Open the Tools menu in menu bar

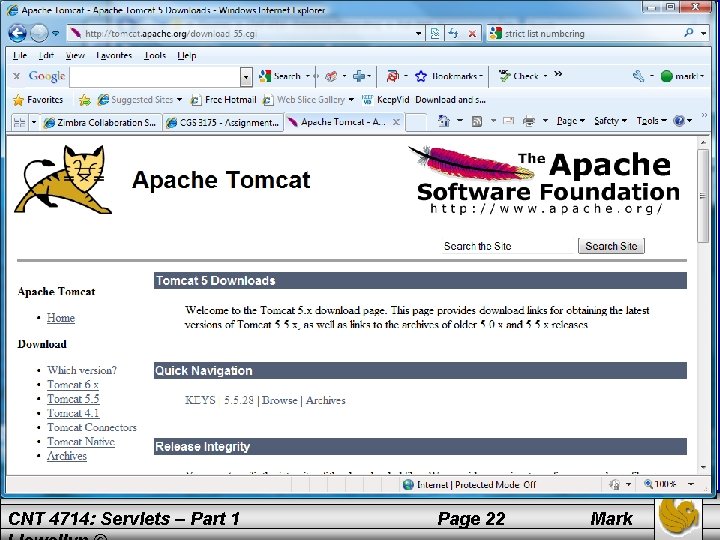pyautogui.click(x=155, y=56)
